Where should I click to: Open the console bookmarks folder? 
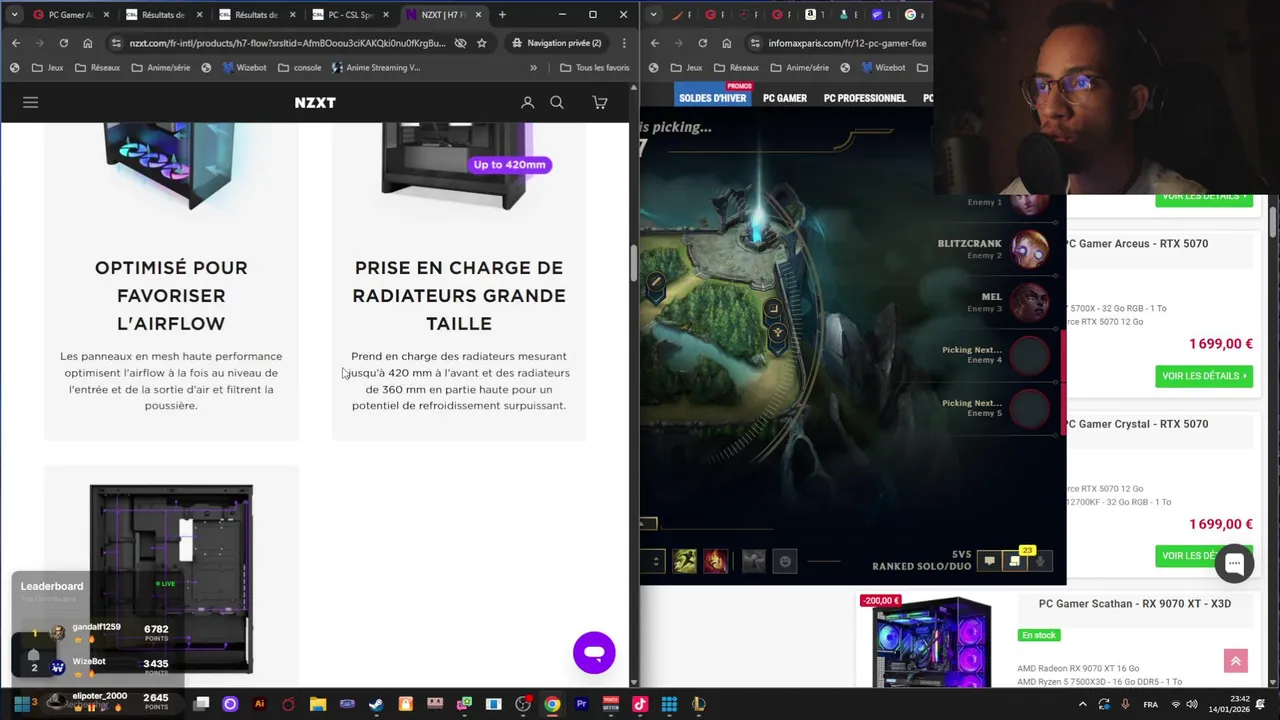(x=300, y=68)
